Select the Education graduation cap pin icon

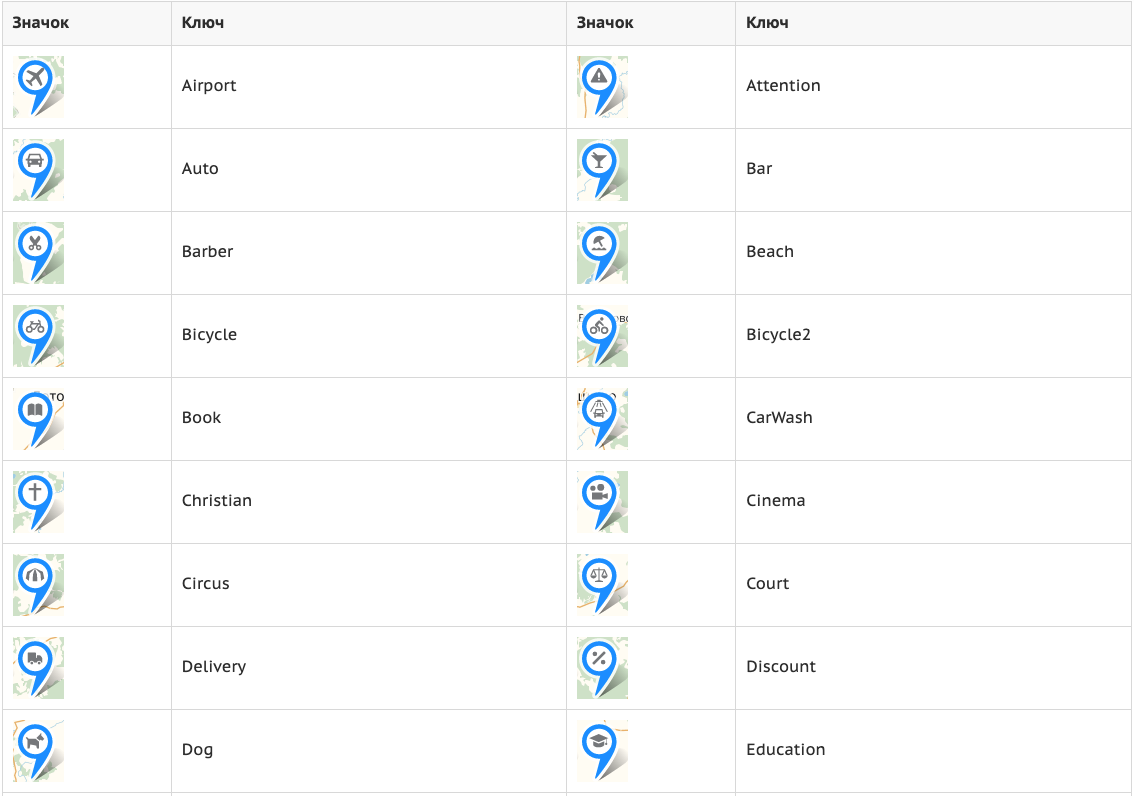[602, 751]
